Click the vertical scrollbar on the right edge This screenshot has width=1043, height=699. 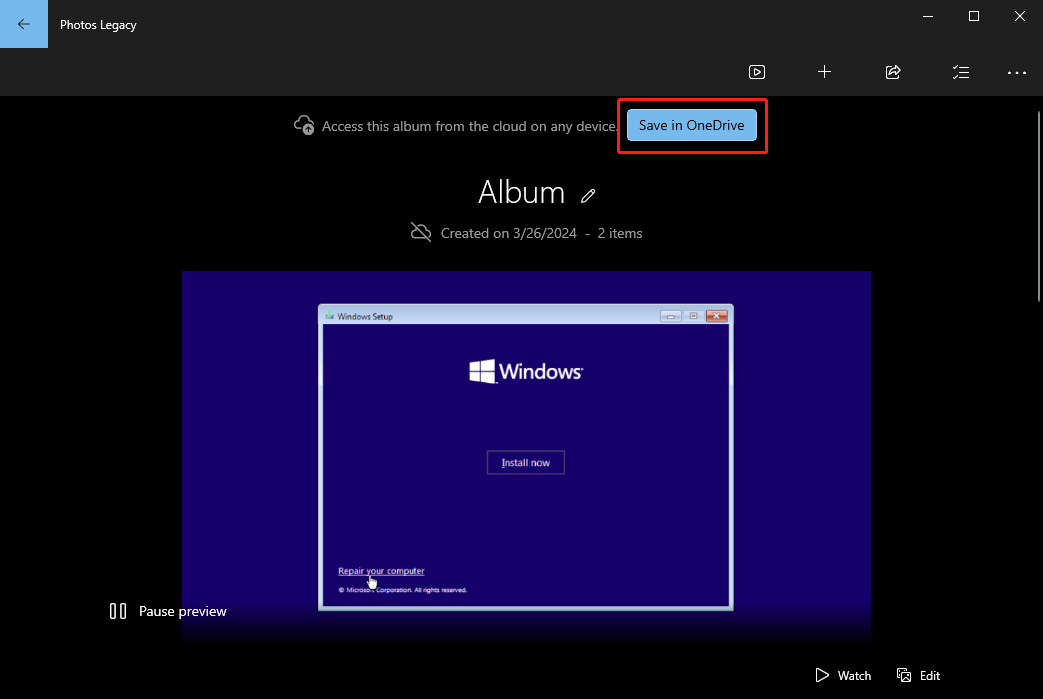(x=1038, y=200)
